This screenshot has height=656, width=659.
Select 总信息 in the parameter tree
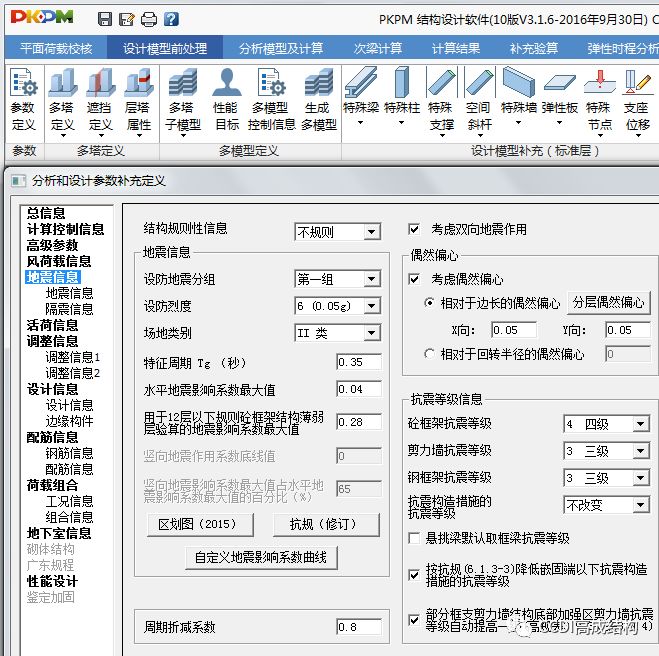click(x=46, y=213)
